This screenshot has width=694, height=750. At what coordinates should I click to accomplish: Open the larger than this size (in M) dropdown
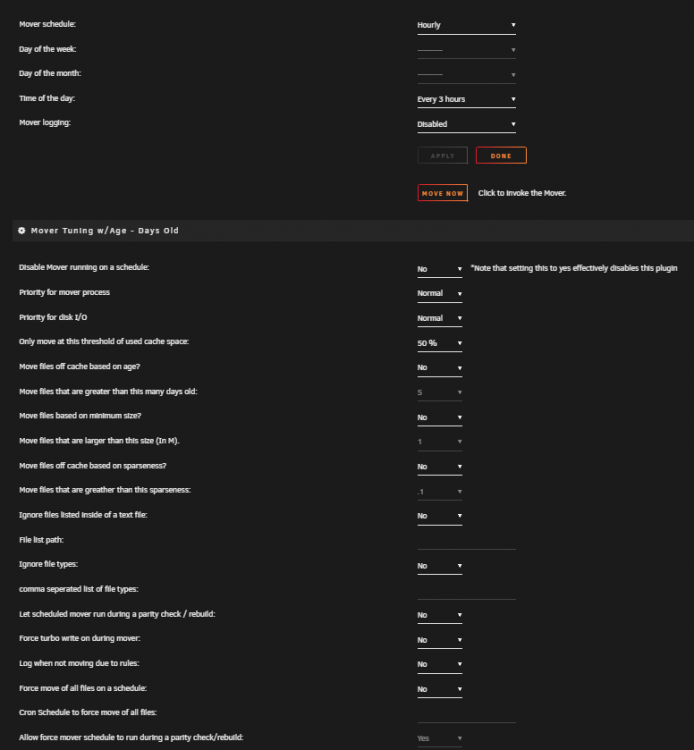[440, 441]
